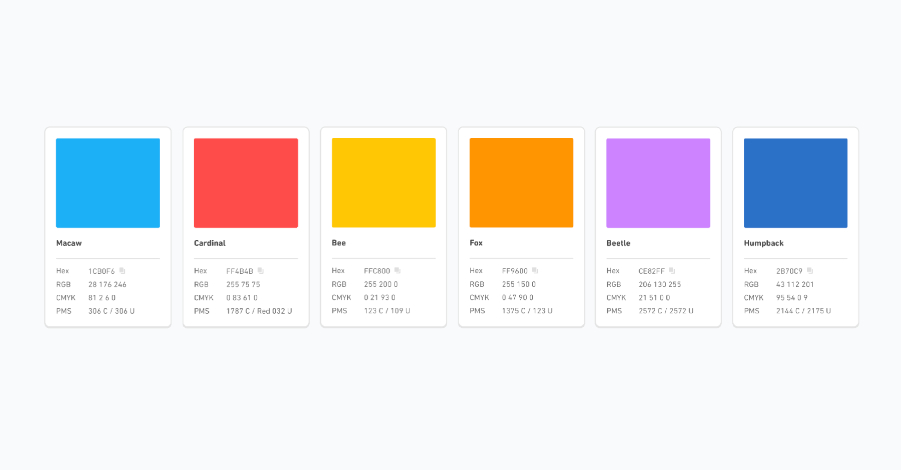Copy the Humpback hex code 2B70C9

point(810,271)
